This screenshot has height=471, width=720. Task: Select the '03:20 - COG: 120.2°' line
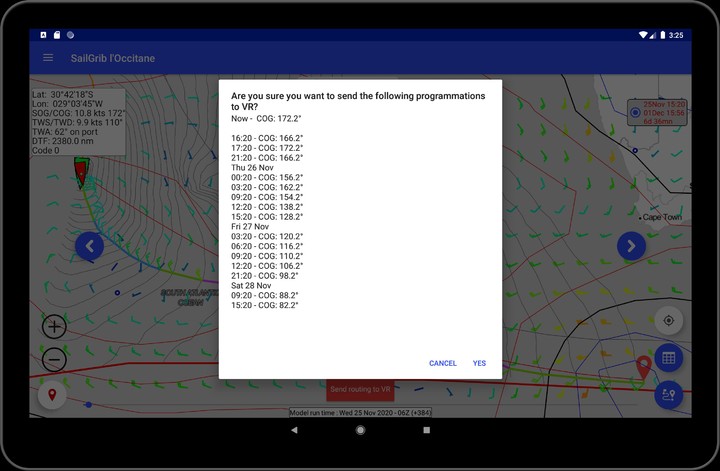click(x=267, y=236)
